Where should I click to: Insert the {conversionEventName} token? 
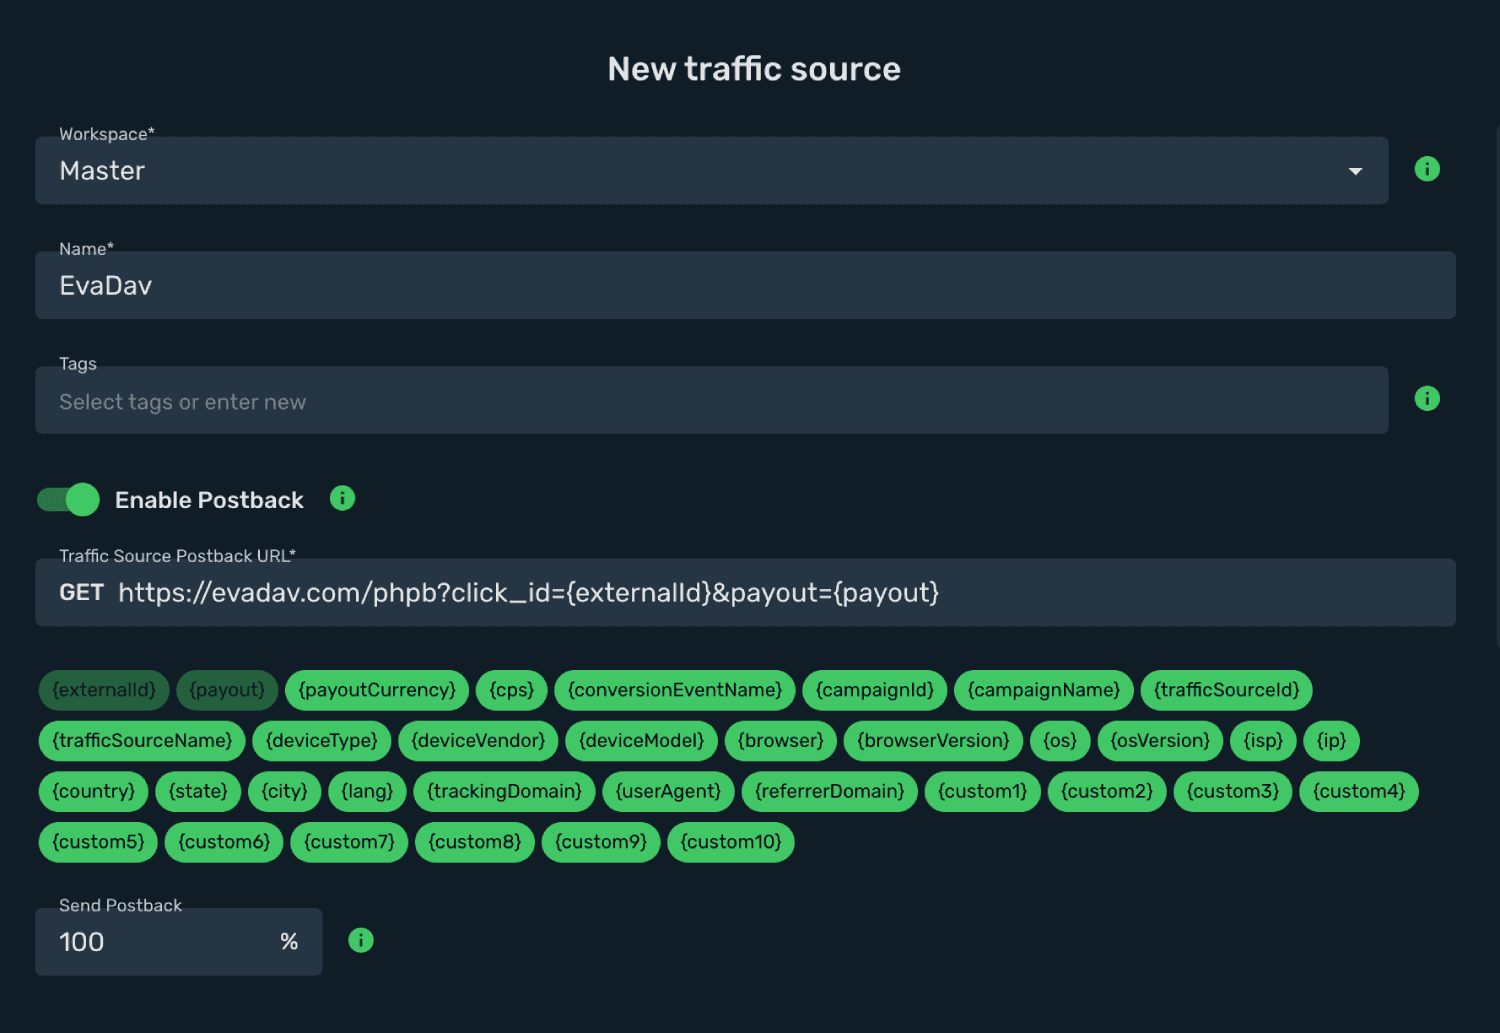tap(675, 690)
